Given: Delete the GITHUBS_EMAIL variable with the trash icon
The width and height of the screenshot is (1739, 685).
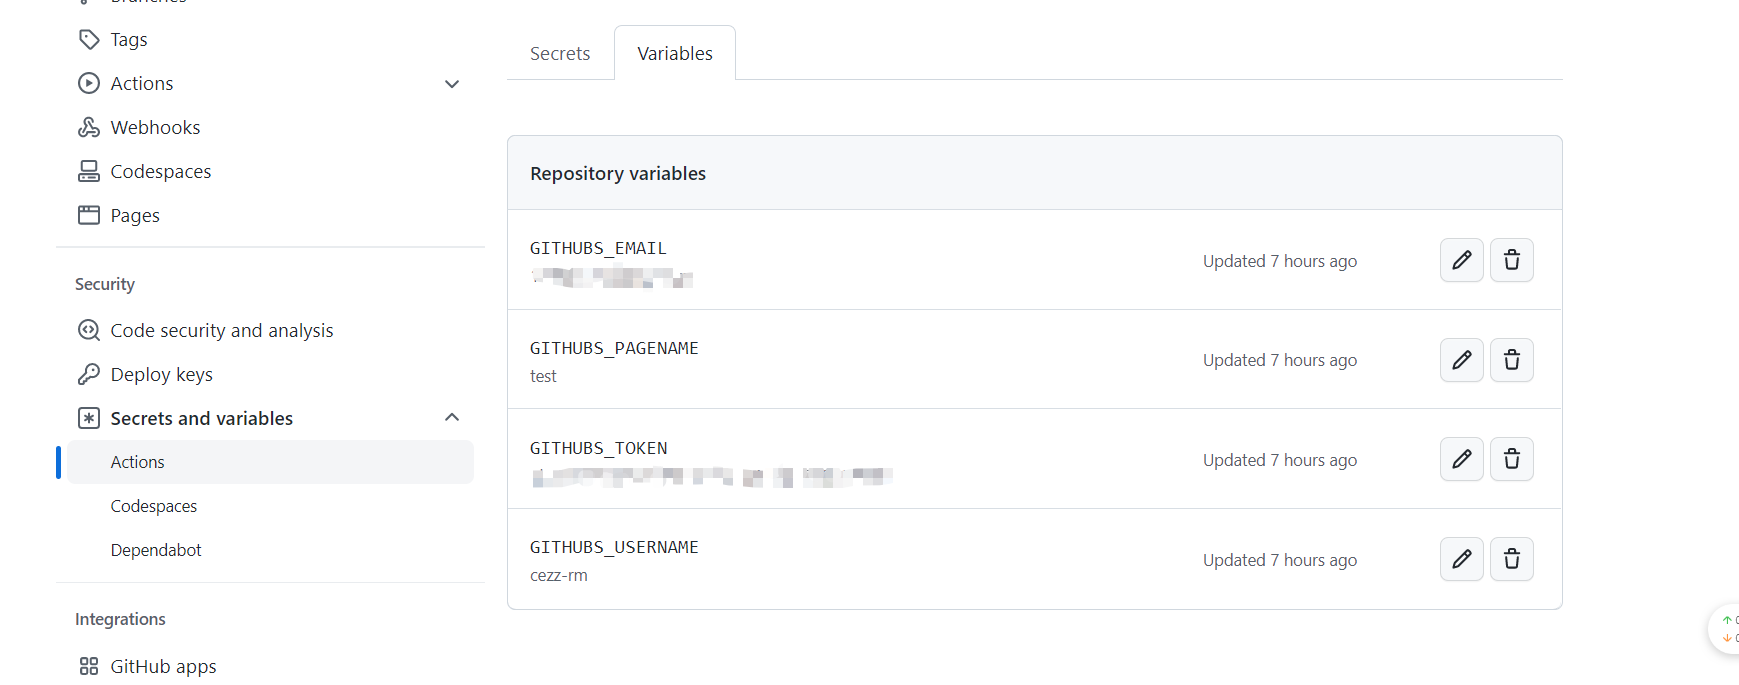Looking at the screenshot, I should pos(1511,260).
